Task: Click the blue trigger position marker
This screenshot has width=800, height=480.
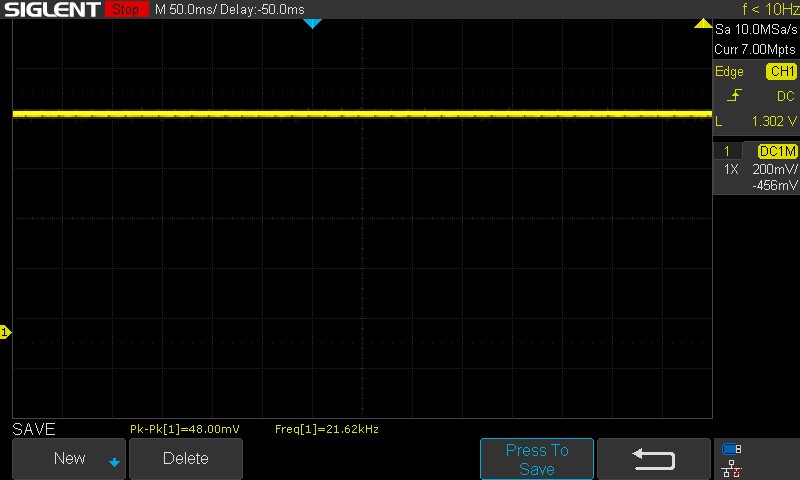Action: click(x=312, y=23)
